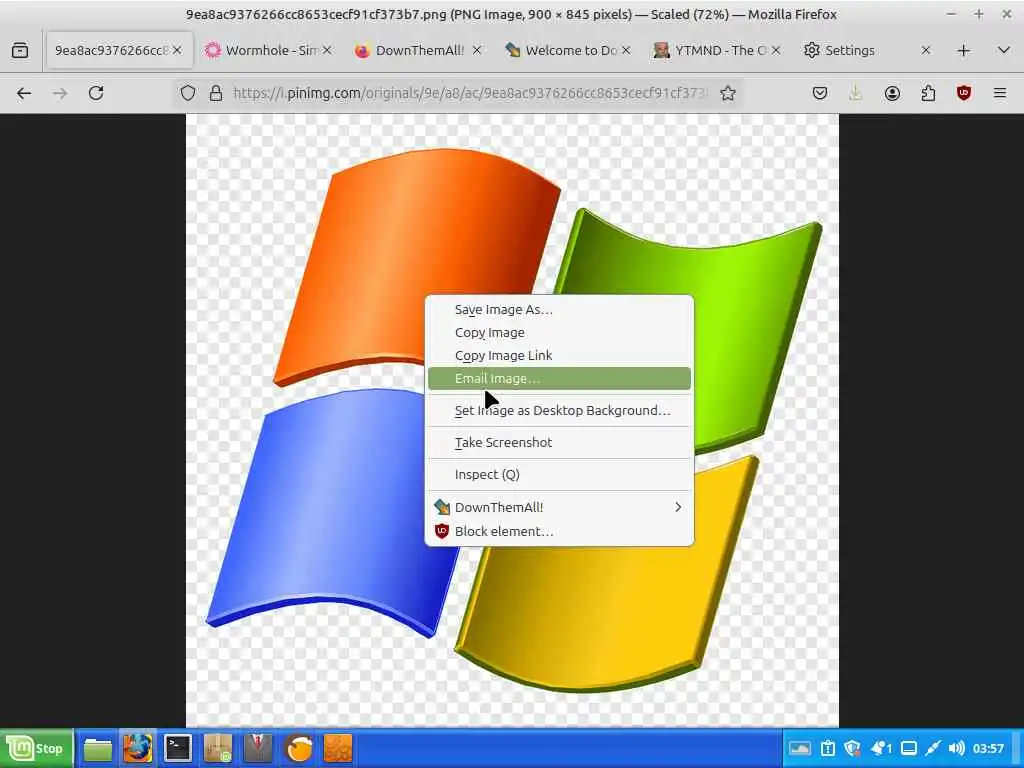Screen dimensions: 1024x768
Task: Click the orange square taskbar icon
Action: [x=338, y=748]
